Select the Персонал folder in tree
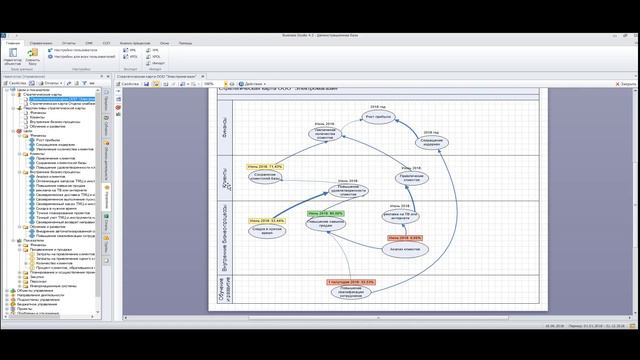640x360 pixels. tap(38, 281)
